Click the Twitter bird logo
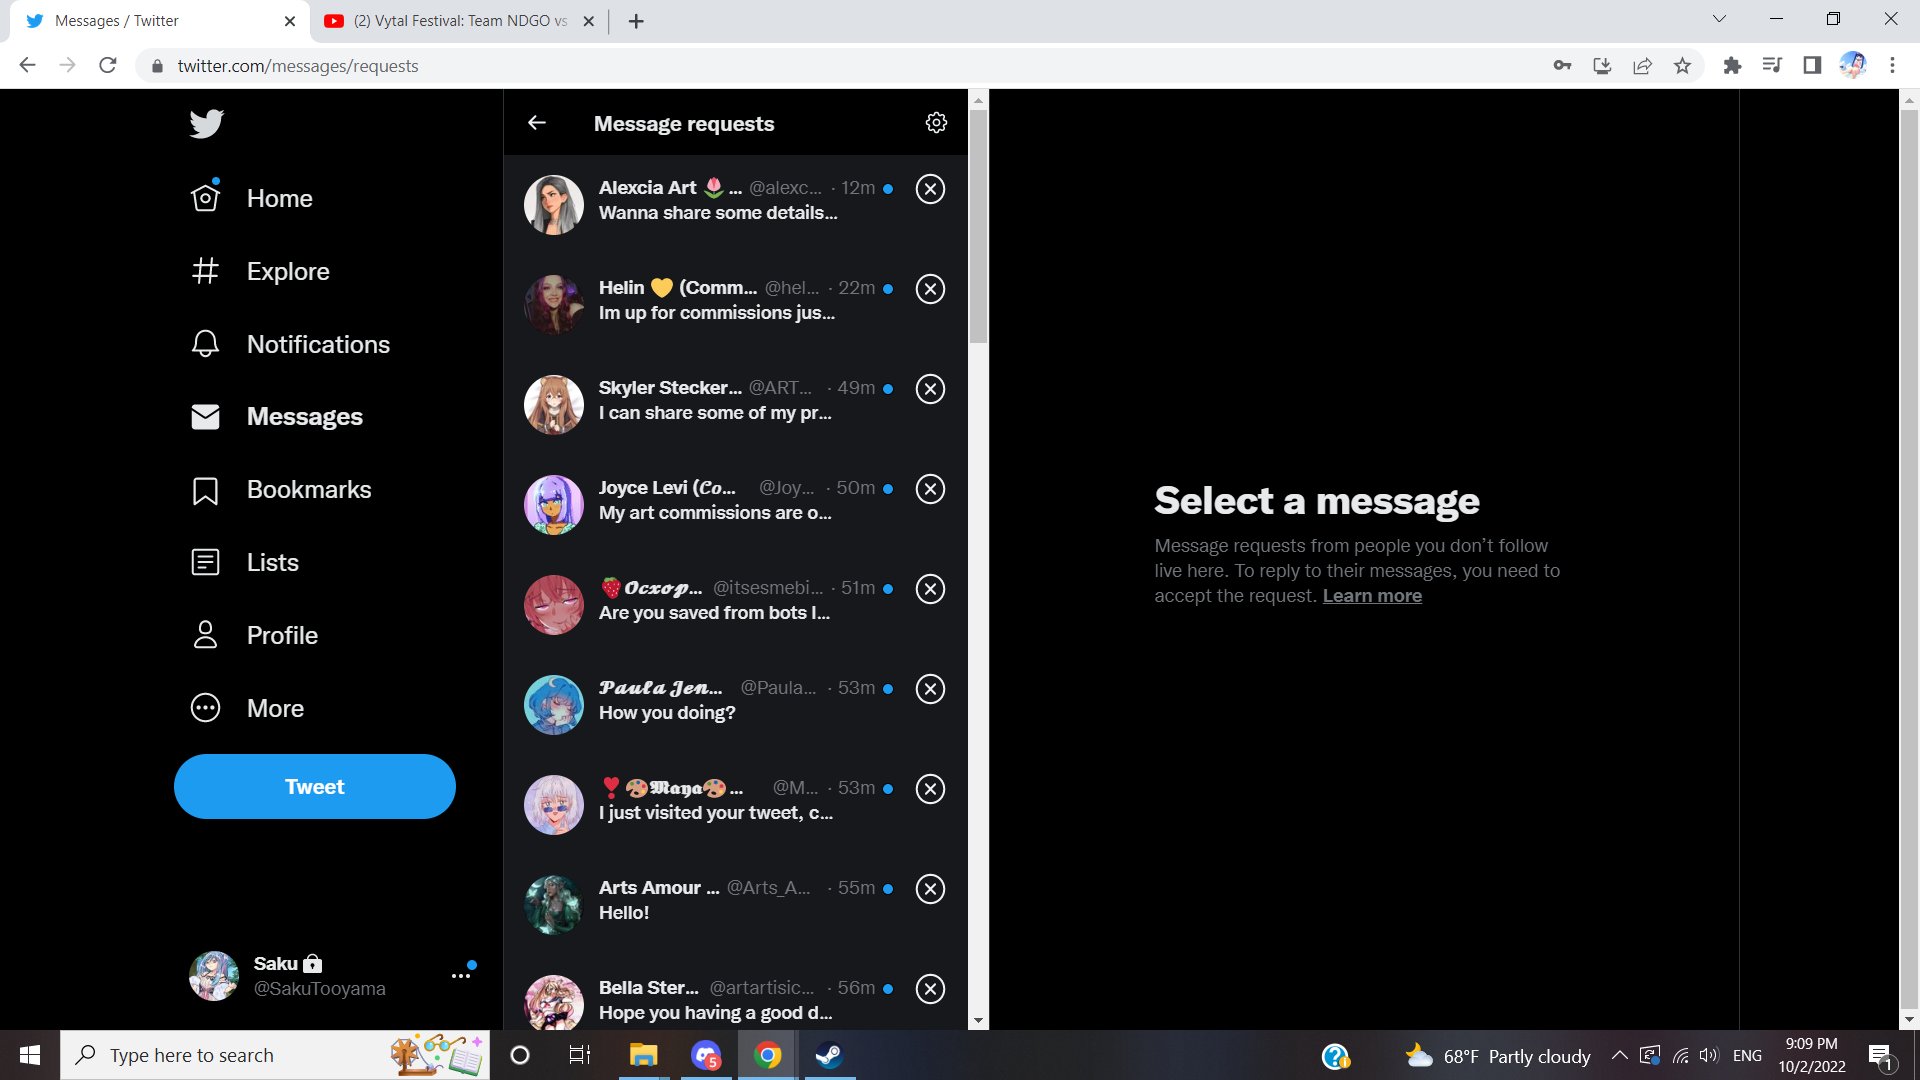This screenshot has height=1080, width=1920. click(207, 123)
